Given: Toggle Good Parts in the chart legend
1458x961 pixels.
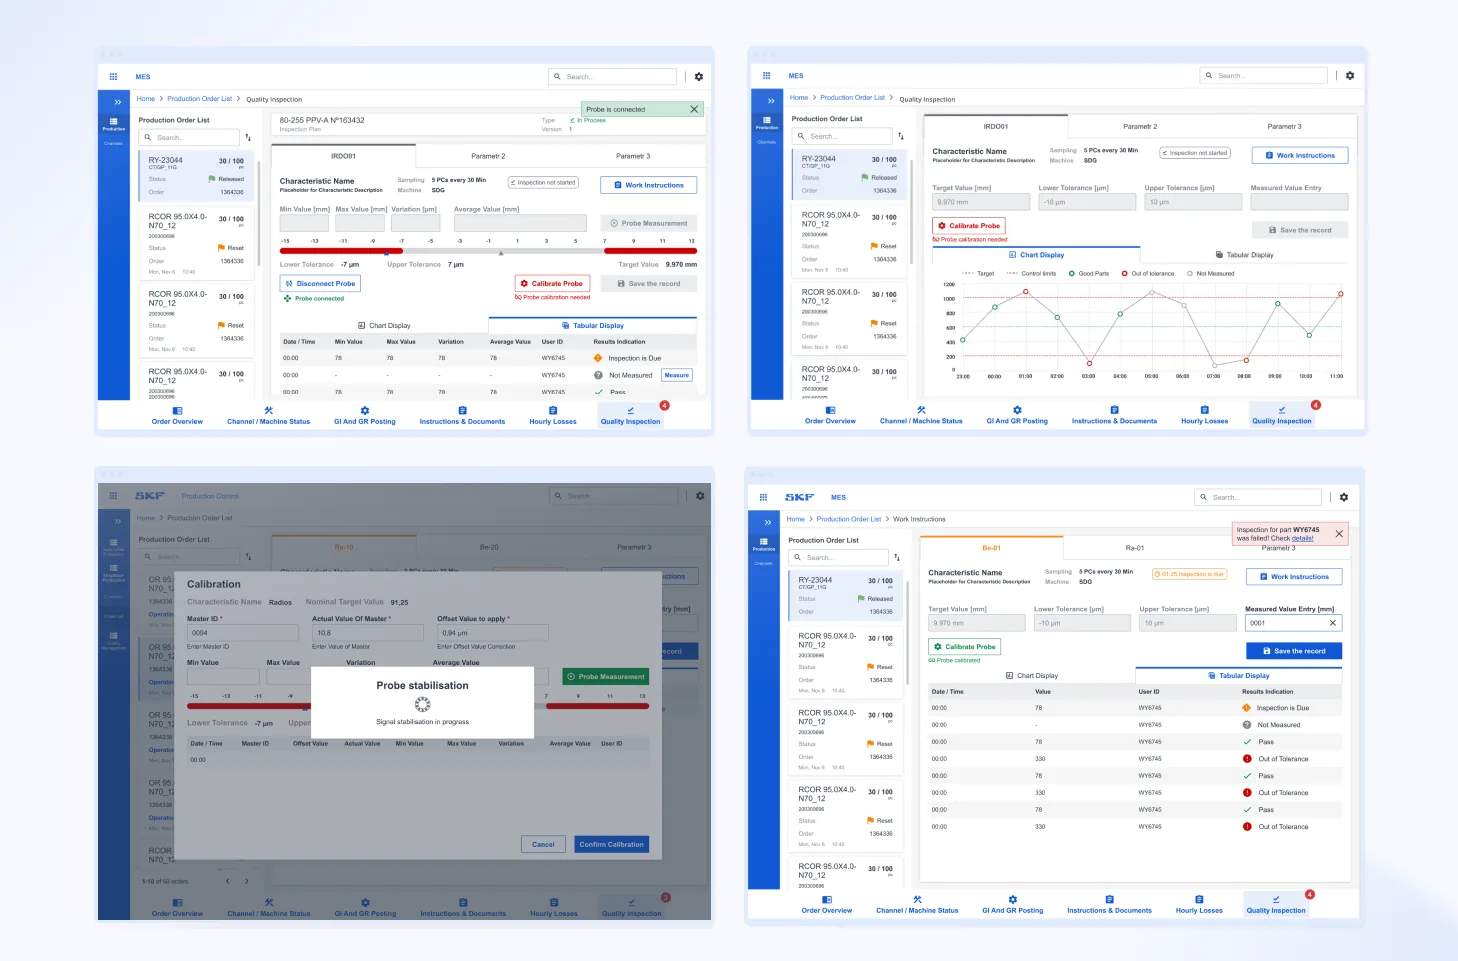Looking at the screenshot, I should (1089, 273).
